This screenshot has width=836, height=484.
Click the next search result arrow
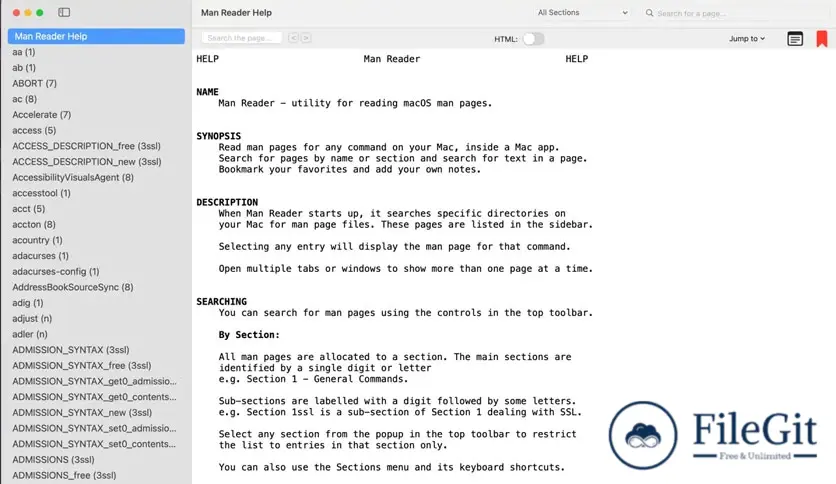[x=306, y=38]
